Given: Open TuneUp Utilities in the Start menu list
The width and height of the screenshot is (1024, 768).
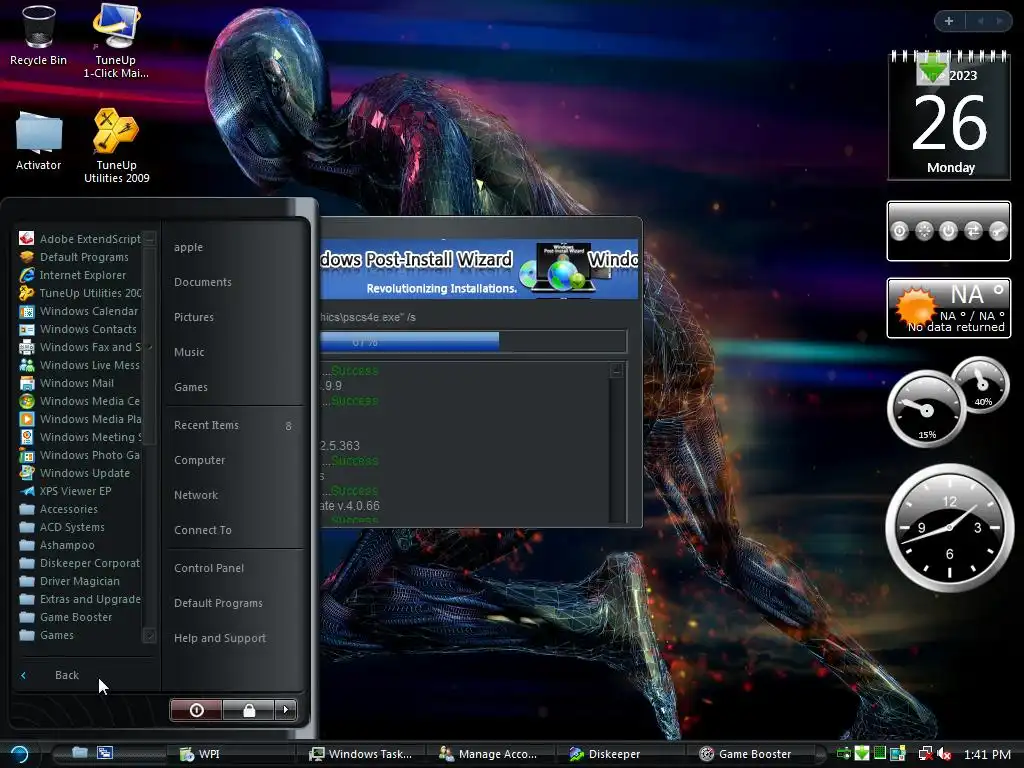Looking at the screenshot, I should [x=80, y=293].
